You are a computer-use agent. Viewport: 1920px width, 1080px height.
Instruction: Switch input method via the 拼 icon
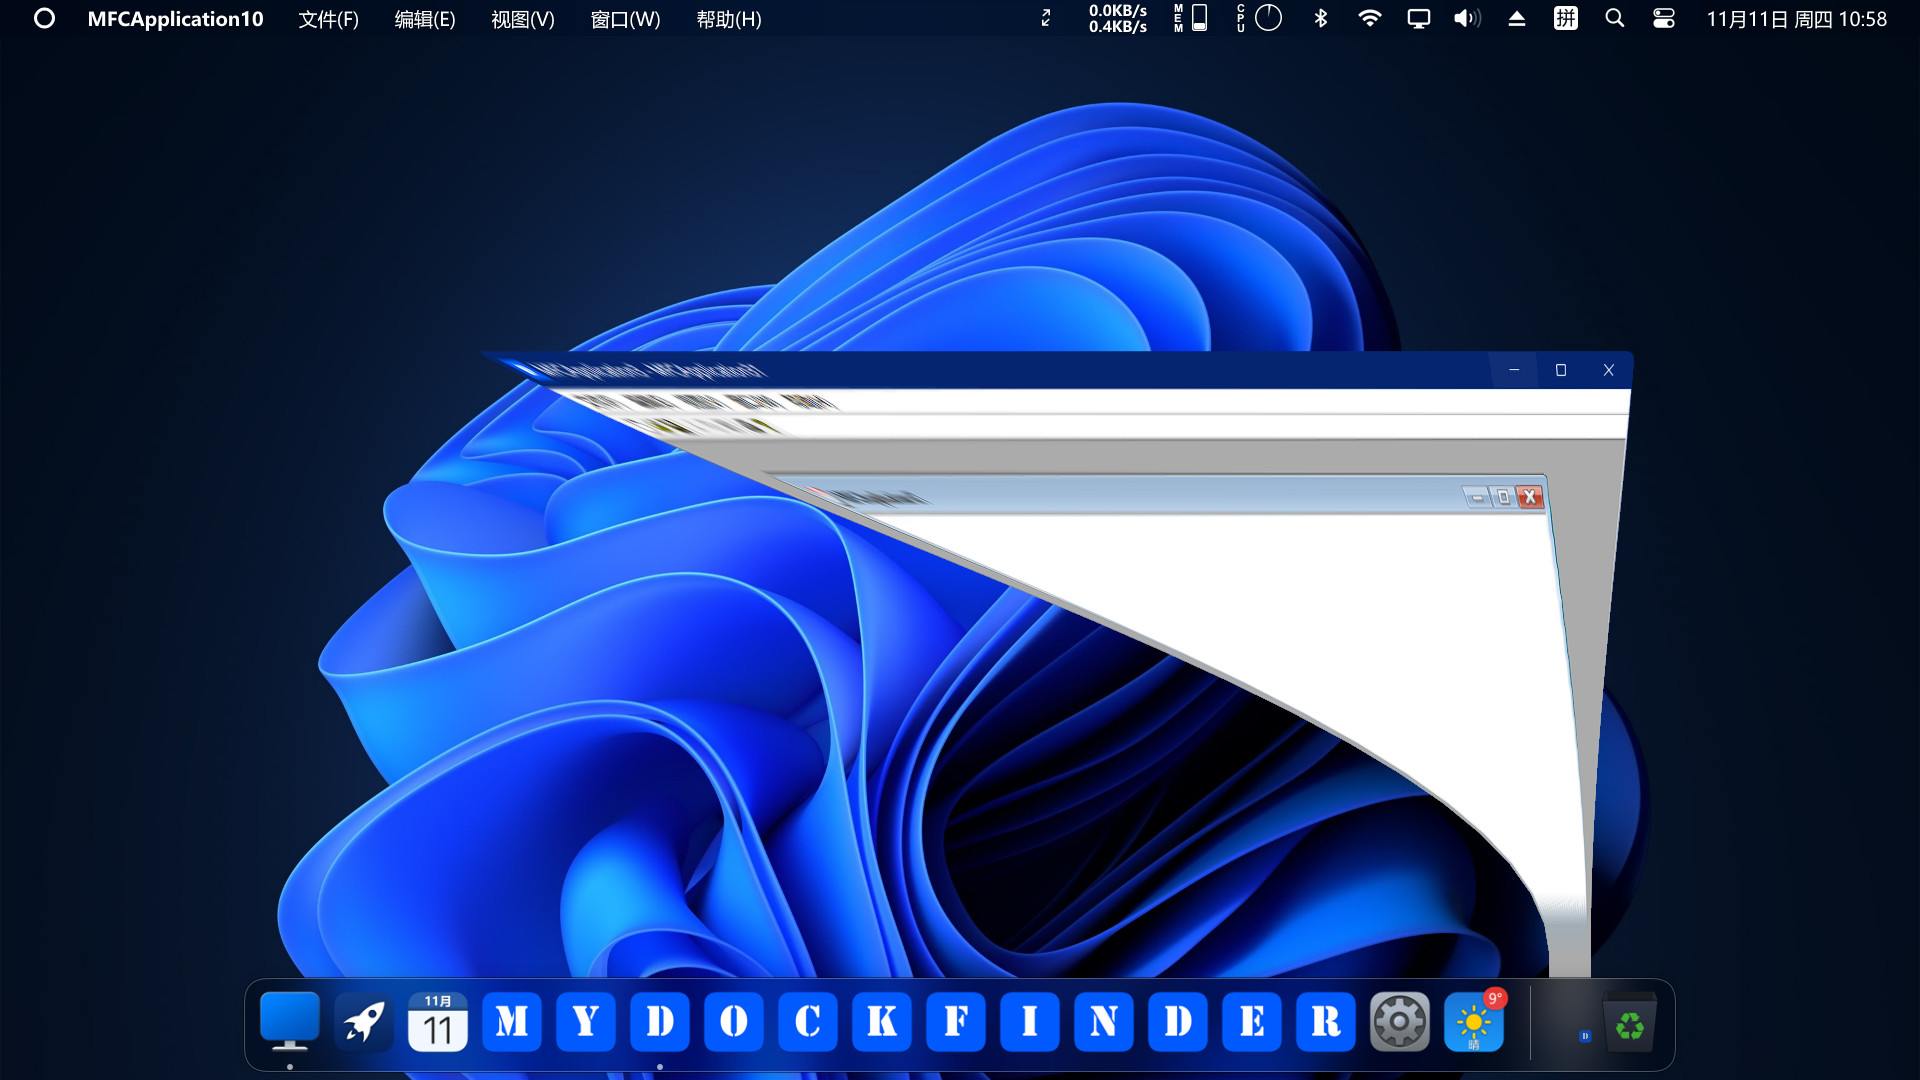point(1565,18)
